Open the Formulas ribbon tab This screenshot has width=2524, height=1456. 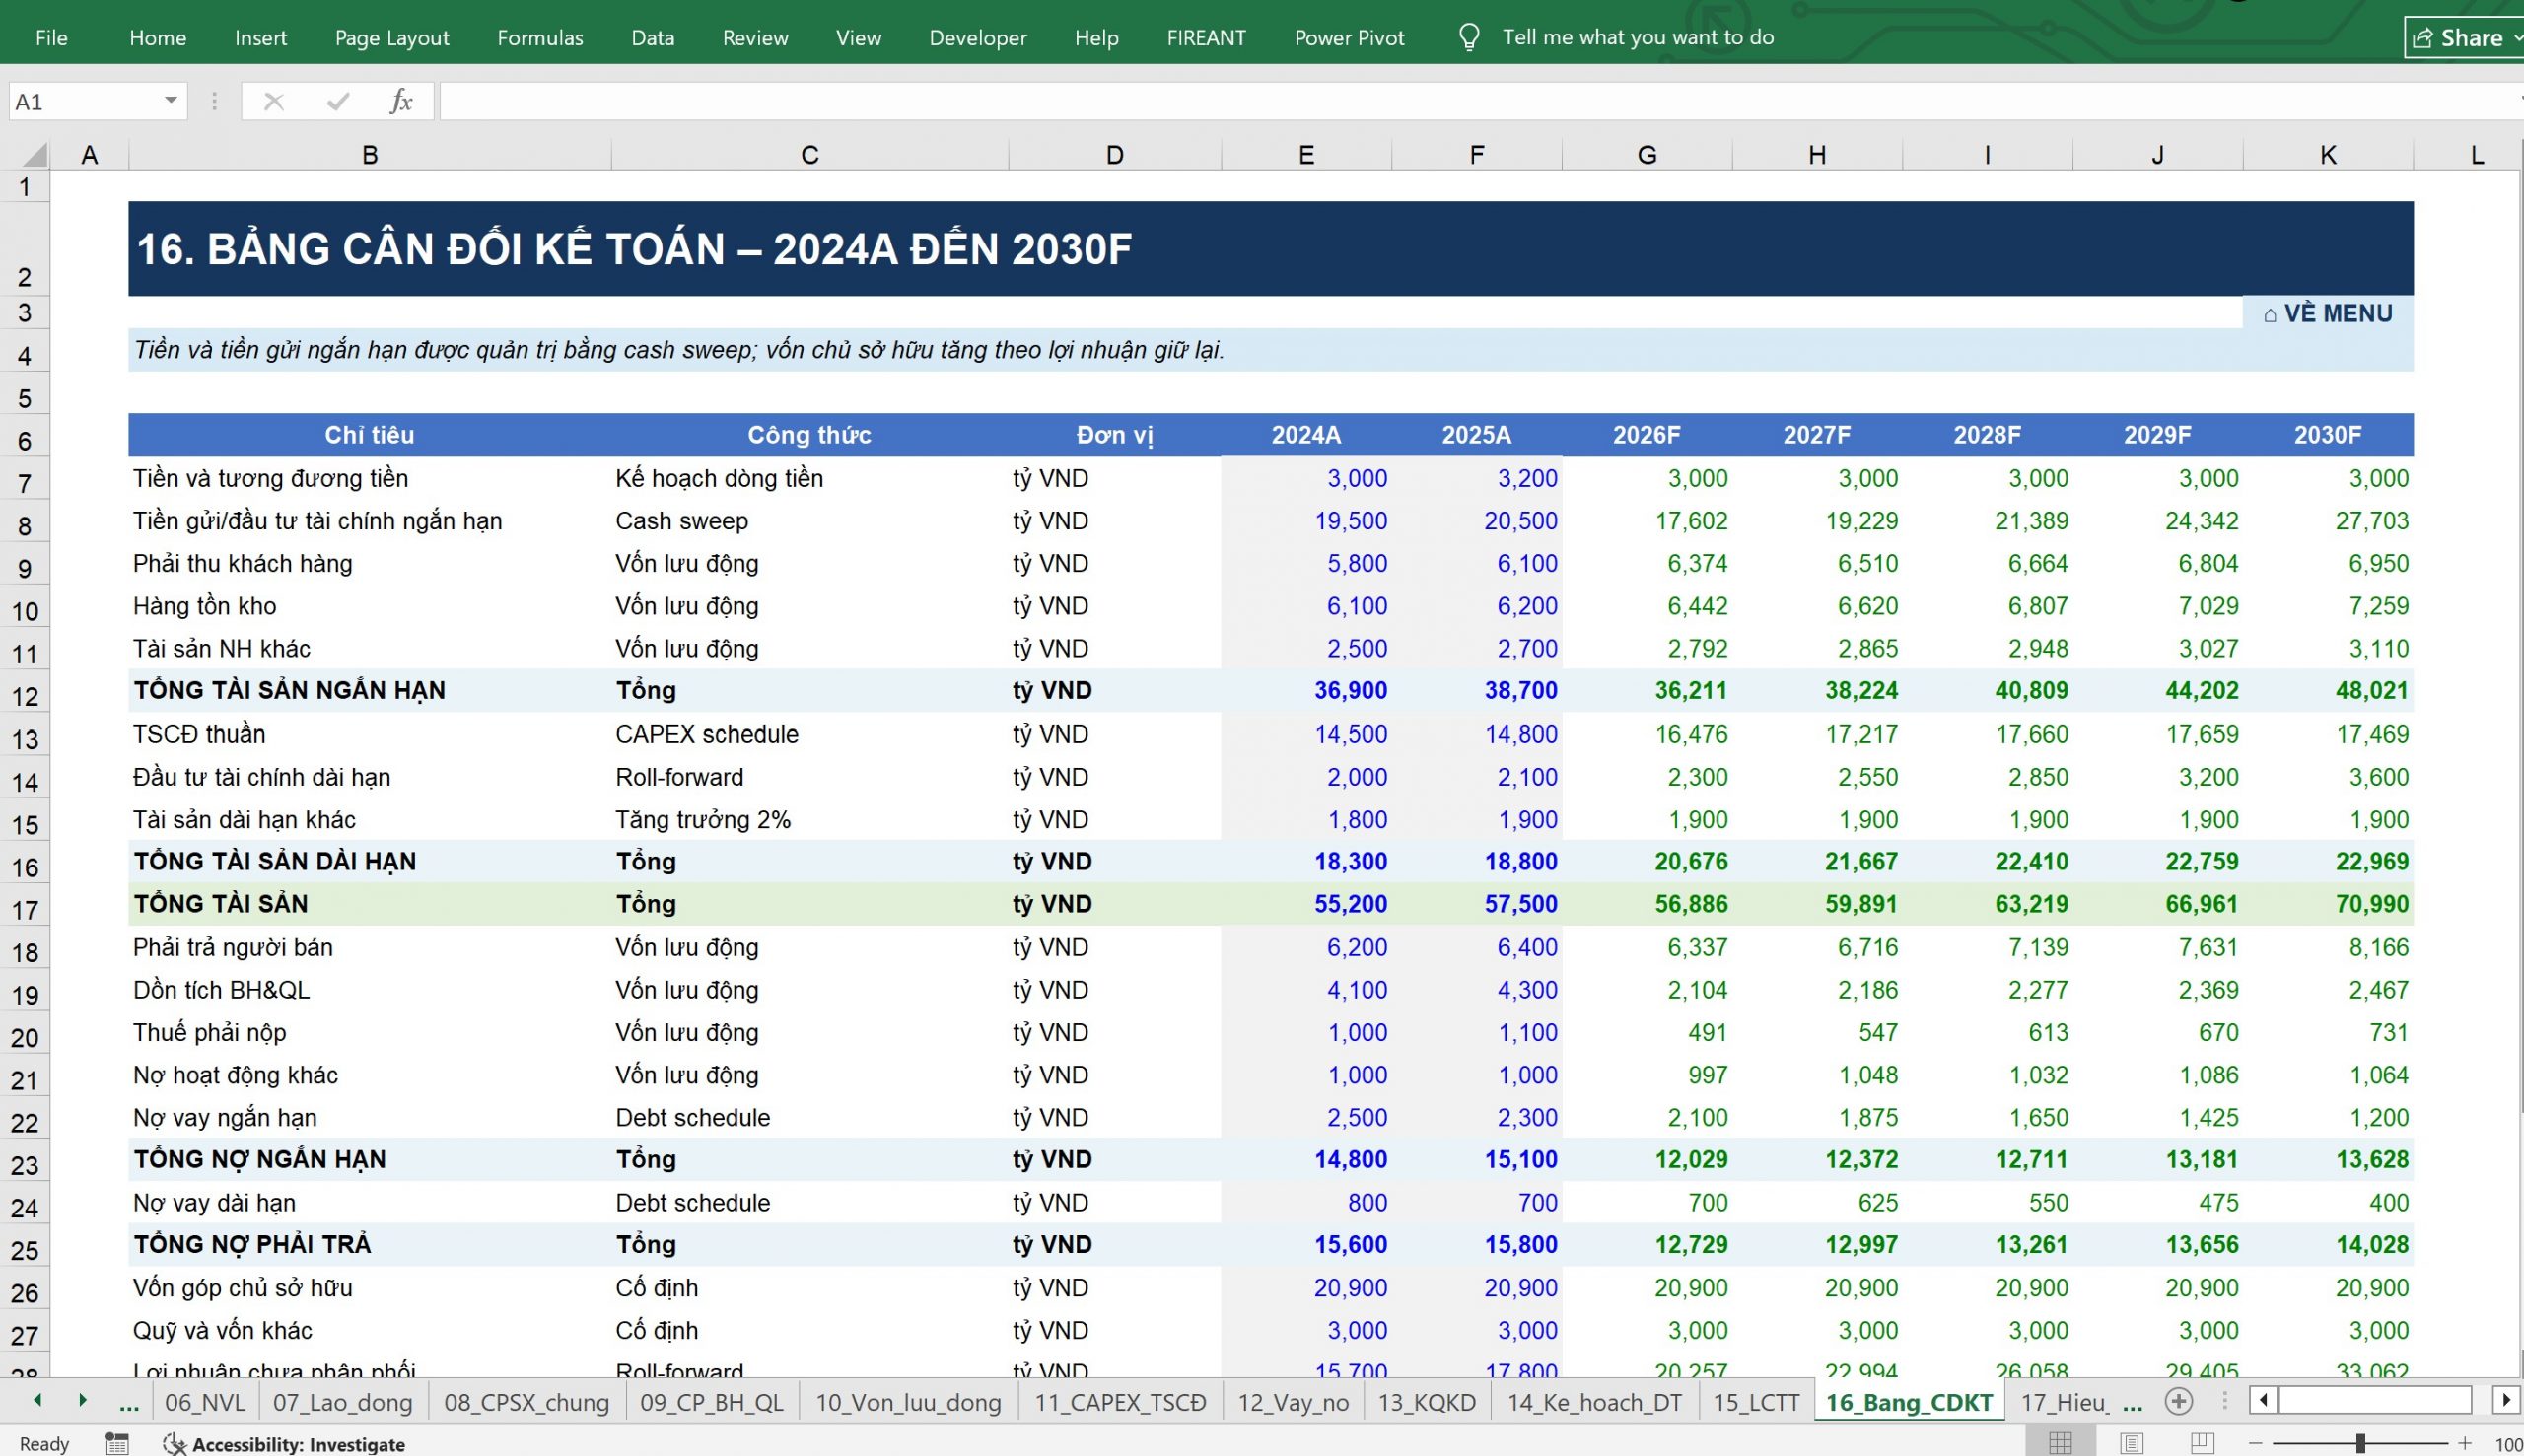pyautogui.click(x=540, y=38)
